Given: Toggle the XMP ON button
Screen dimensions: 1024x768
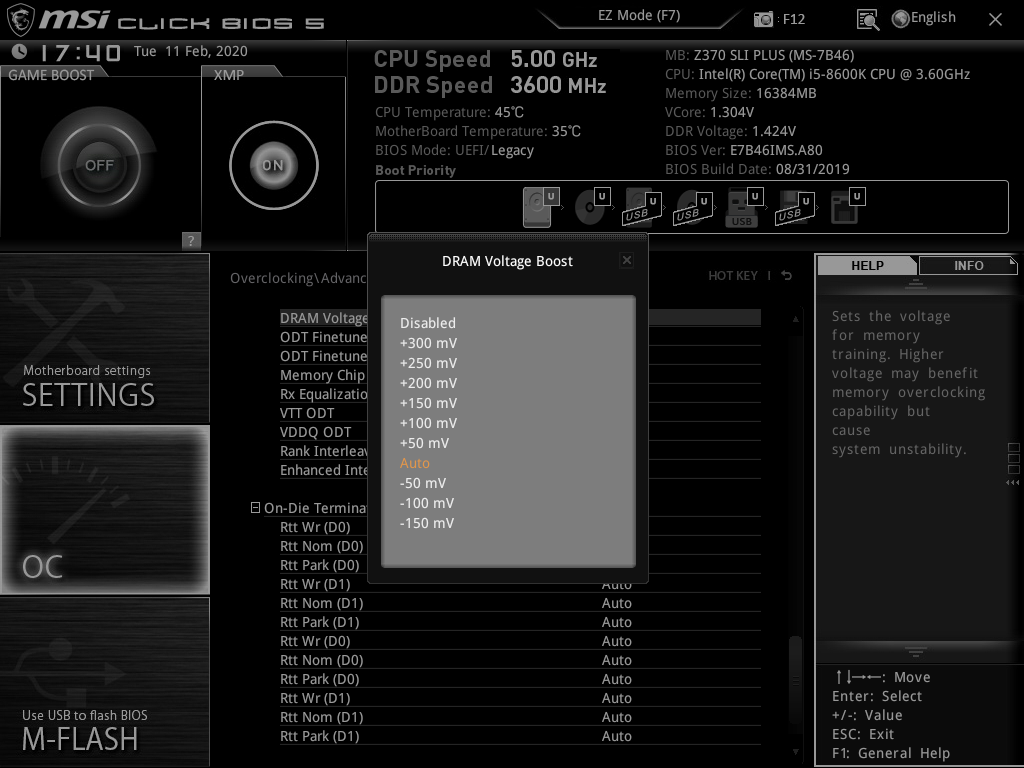Looking at the screenshot, I should pyautogui.click(x=274, y=165).
